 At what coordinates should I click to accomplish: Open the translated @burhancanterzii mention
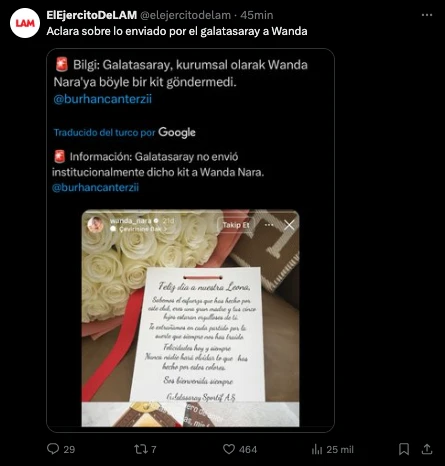[95, 187]
